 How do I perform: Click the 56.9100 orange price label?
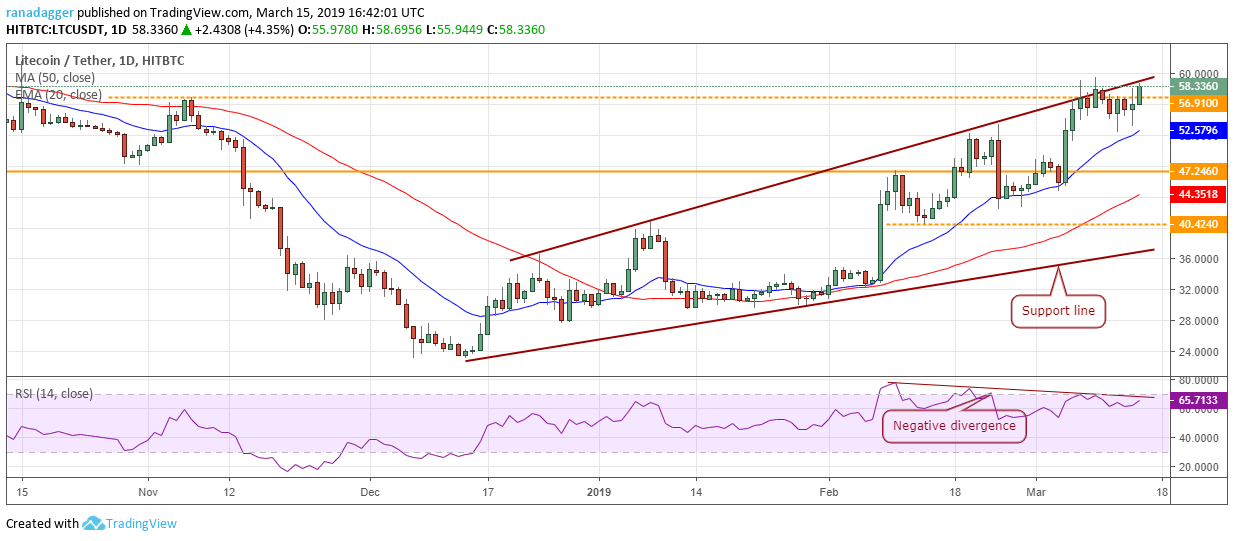point(1199,103)
